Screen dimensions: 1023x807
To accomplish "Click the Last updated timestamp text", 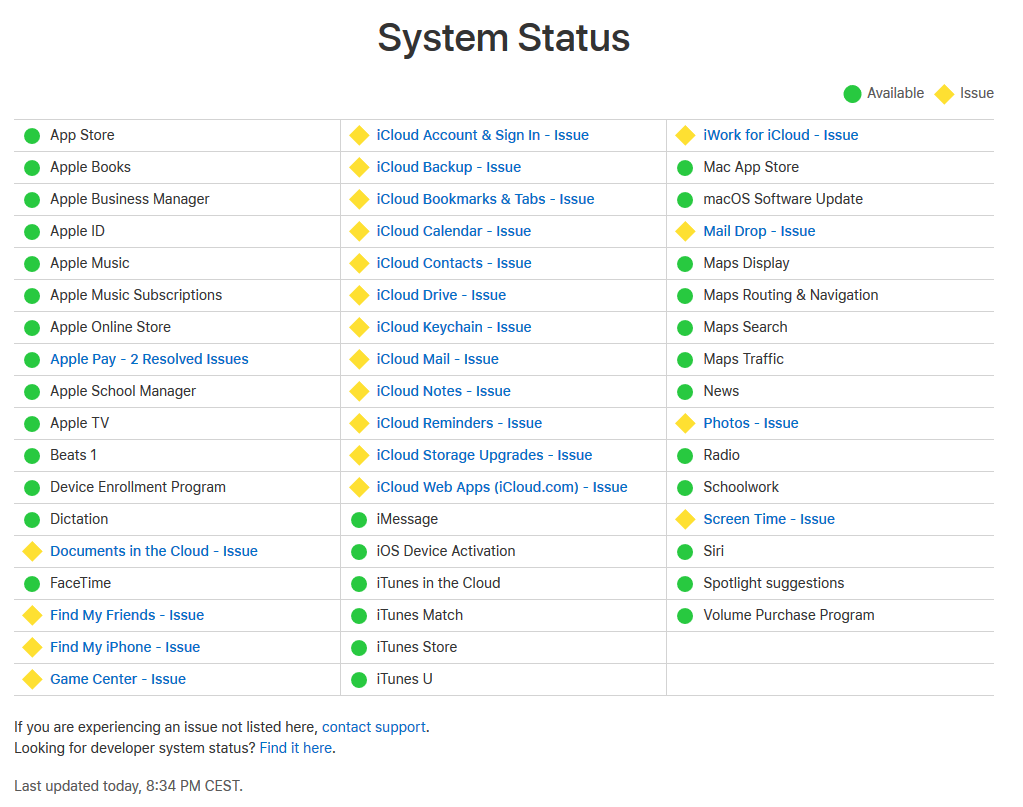I will (x=129, y=785).
